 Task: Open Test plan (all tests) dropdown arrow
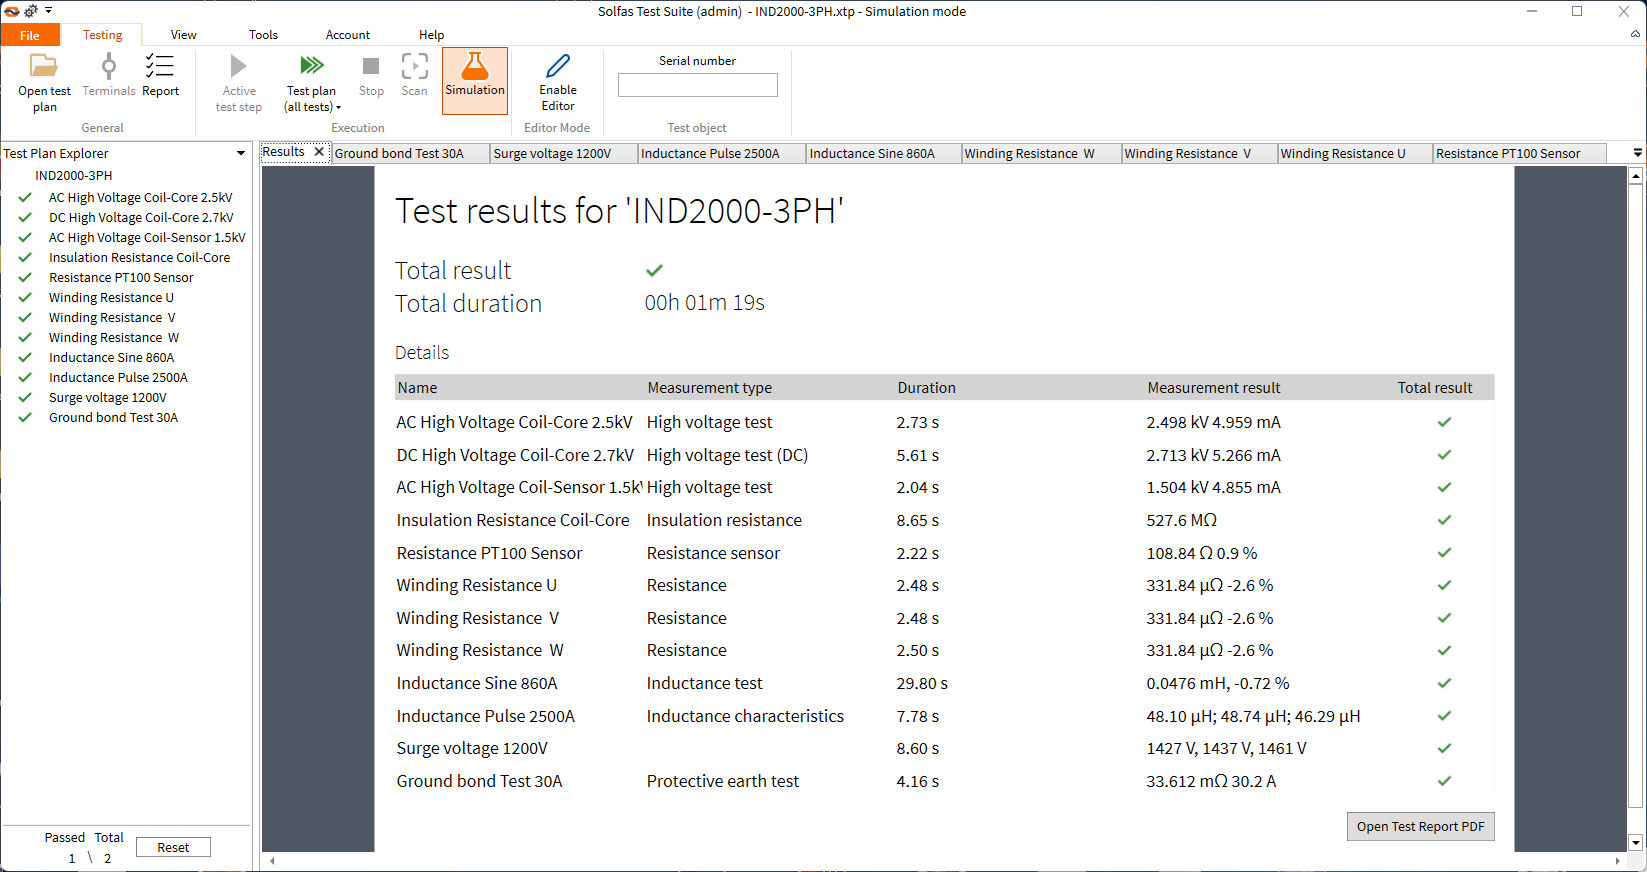coord(338,108)
